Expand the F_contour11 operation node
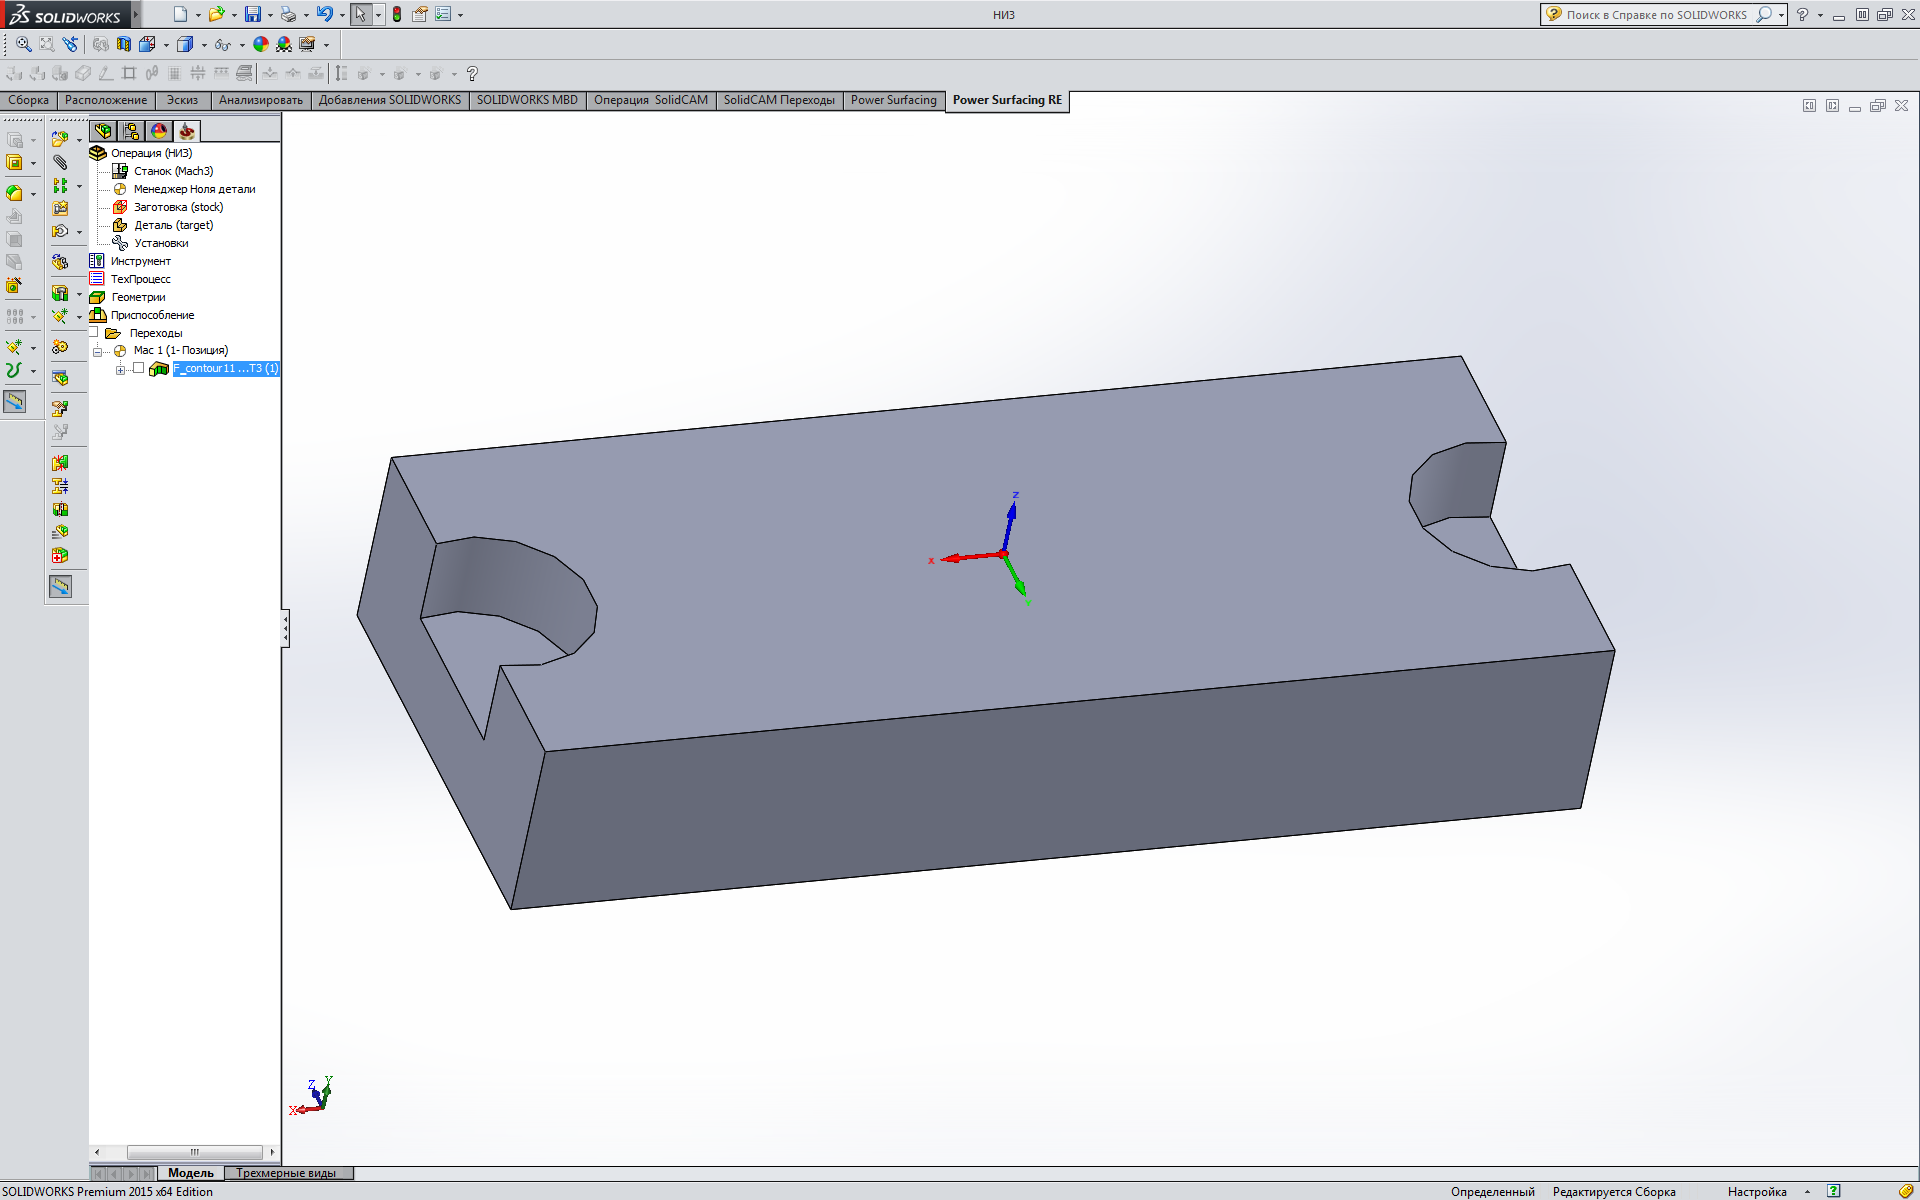 pos(121,369)
